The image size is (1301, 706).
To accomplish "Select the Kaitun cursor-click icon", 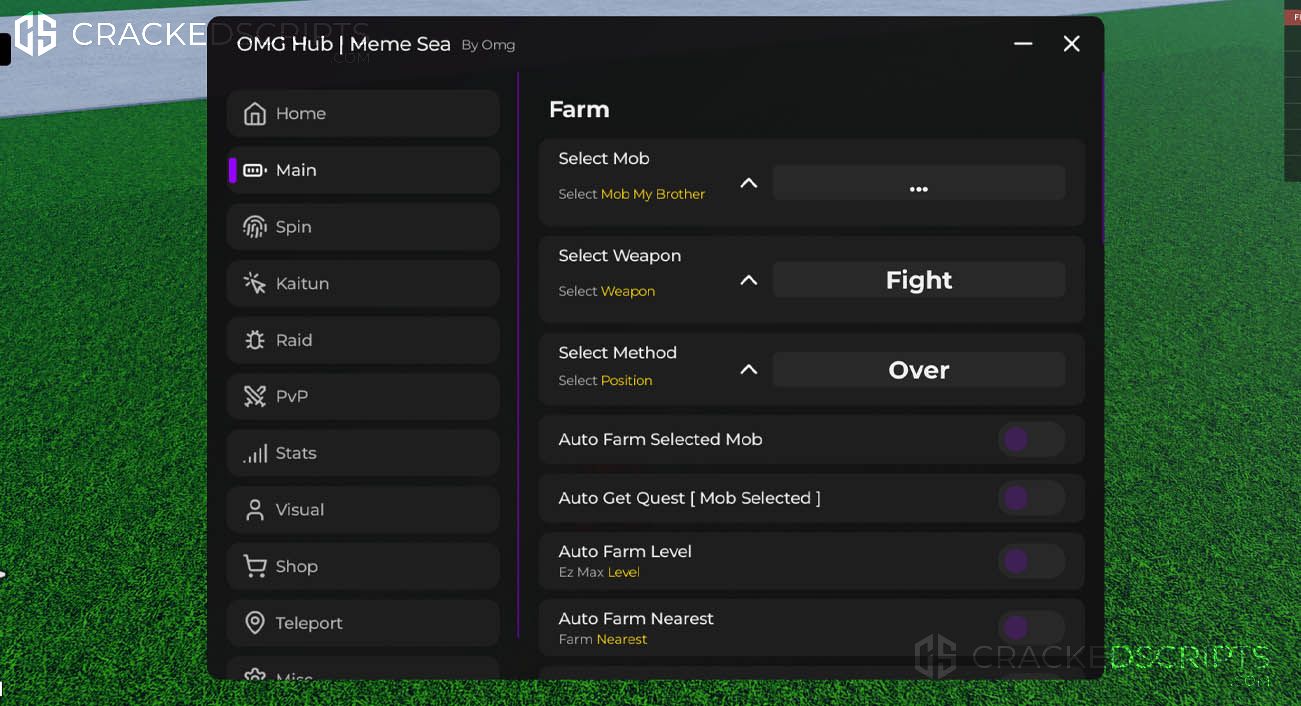I will click(x=255, y=283).
